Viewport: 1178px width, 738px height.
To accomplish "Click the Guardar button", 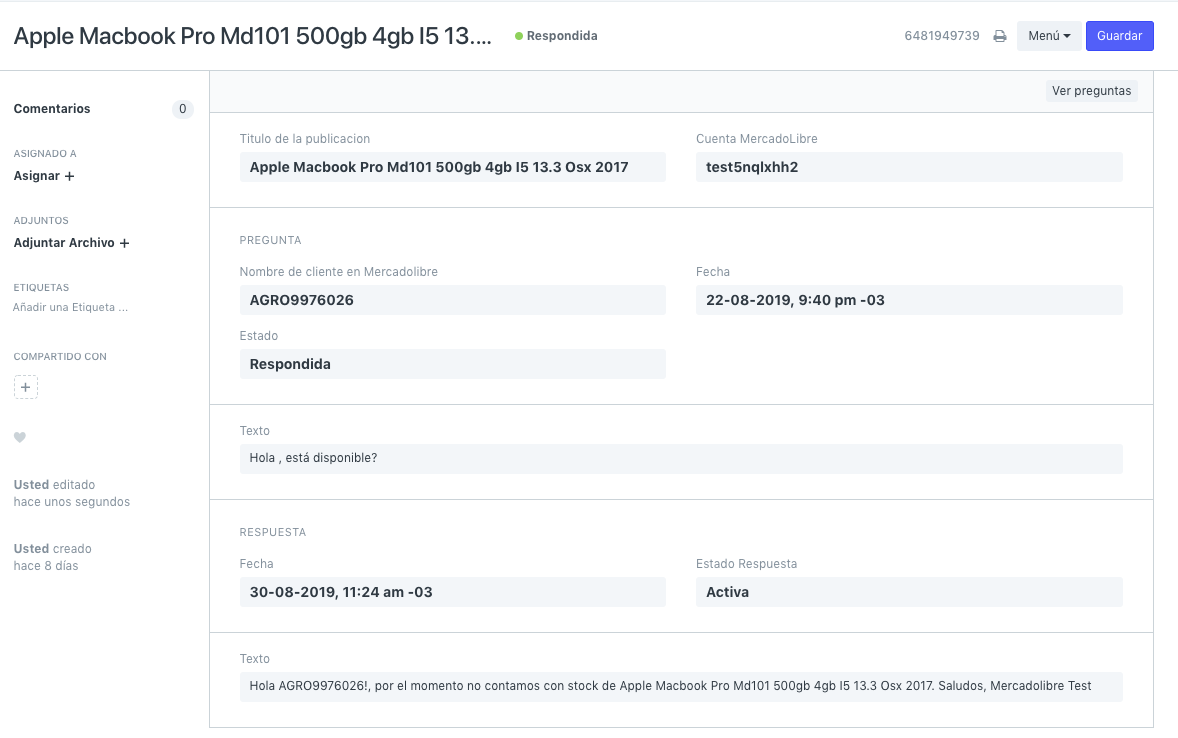I will point(1119,36).
